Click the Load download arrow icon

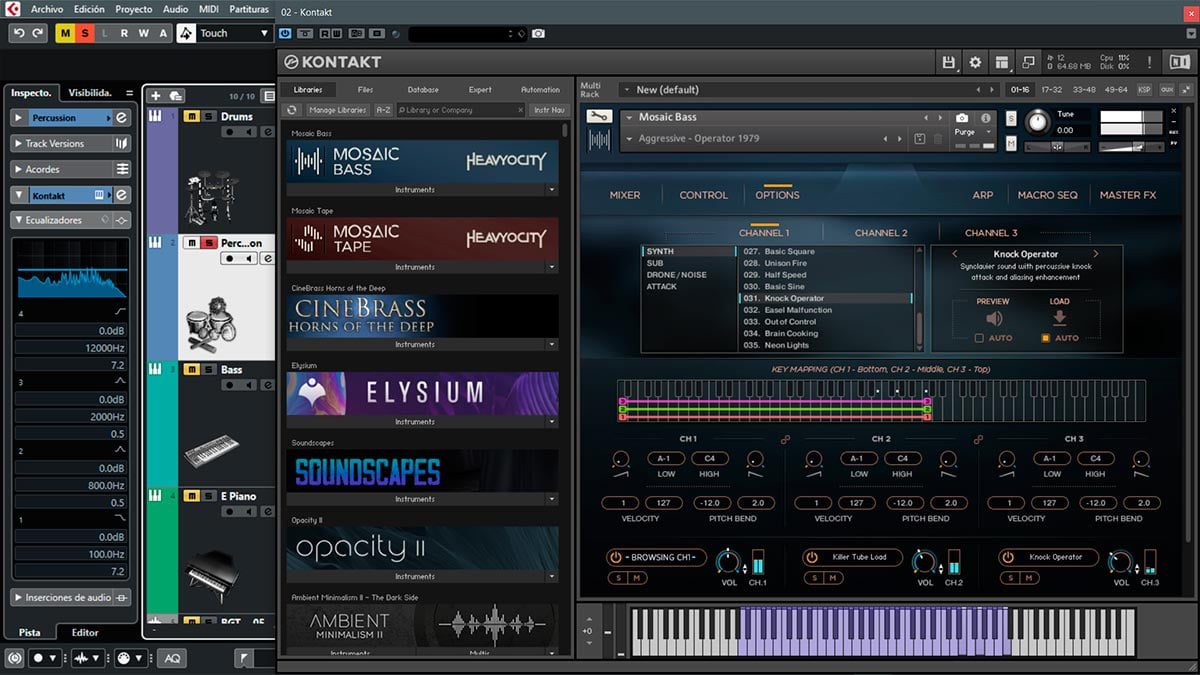point(1060,319)
